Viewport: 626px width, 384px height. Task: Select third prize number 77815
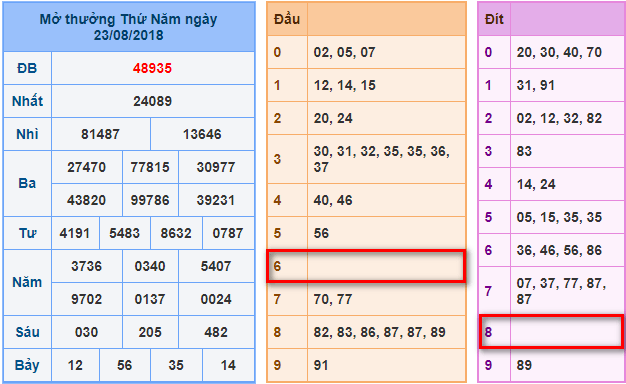click(150, 167)
